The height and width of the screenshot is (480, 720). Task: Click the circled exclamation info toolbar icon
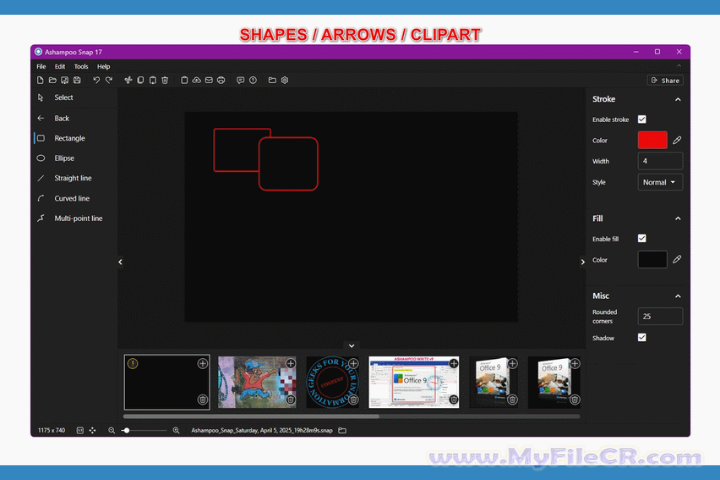(253, 80)
